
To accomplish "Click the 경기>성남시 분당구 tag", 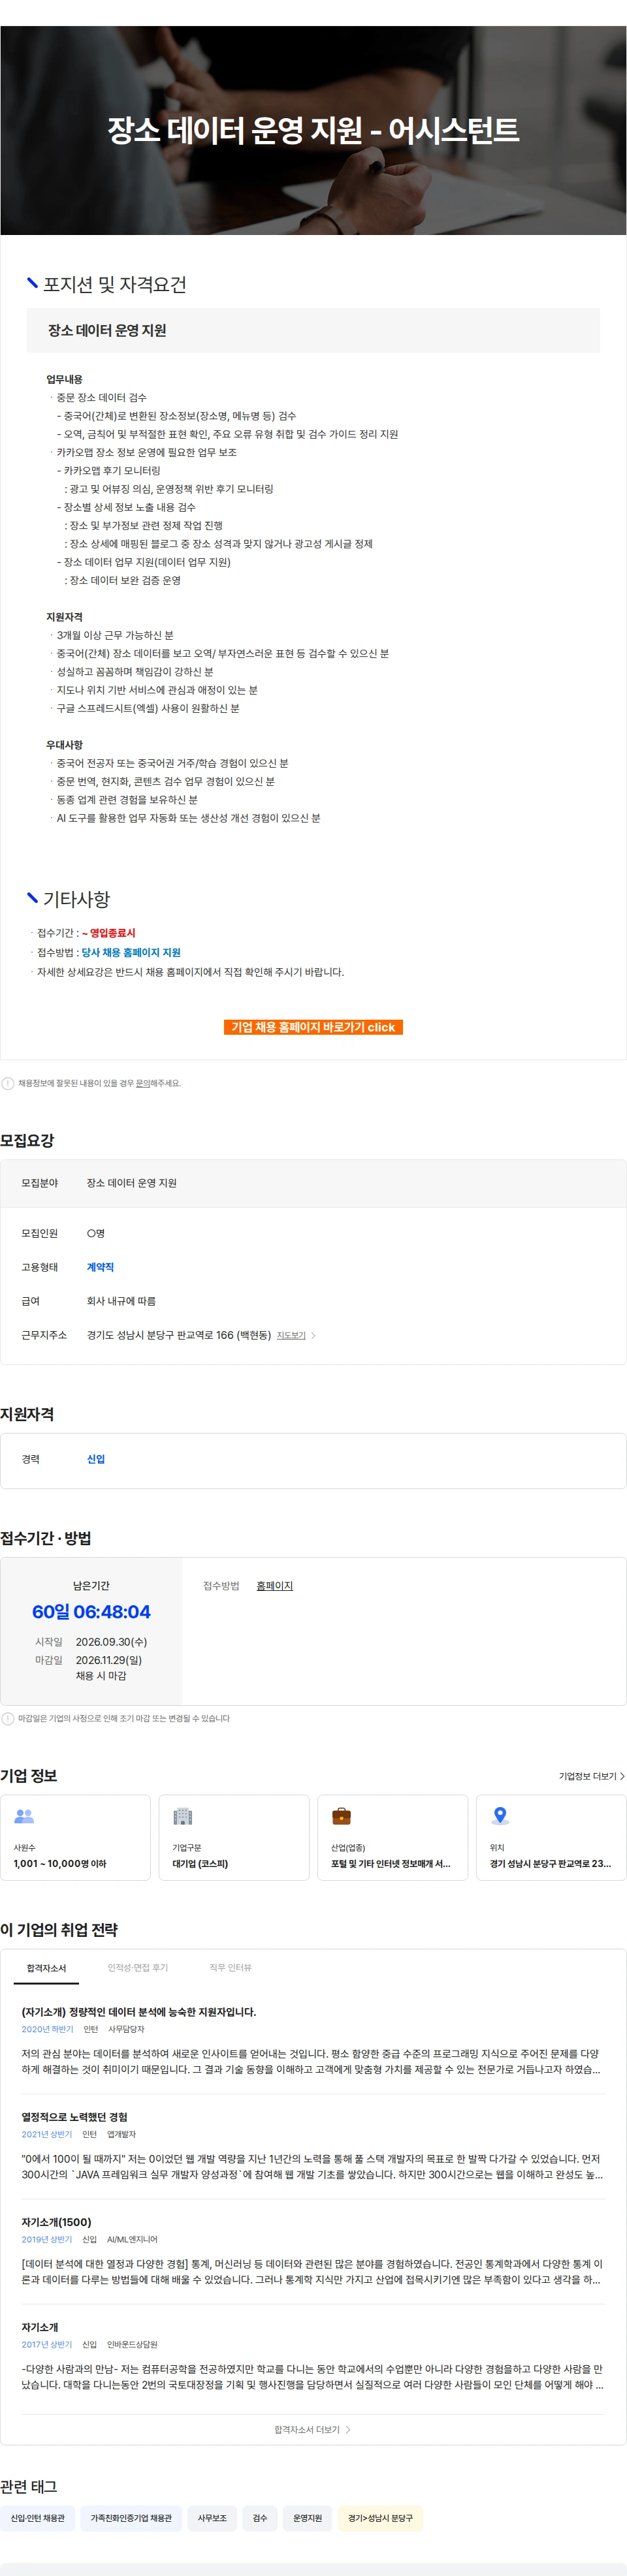I will [380, 2517].
